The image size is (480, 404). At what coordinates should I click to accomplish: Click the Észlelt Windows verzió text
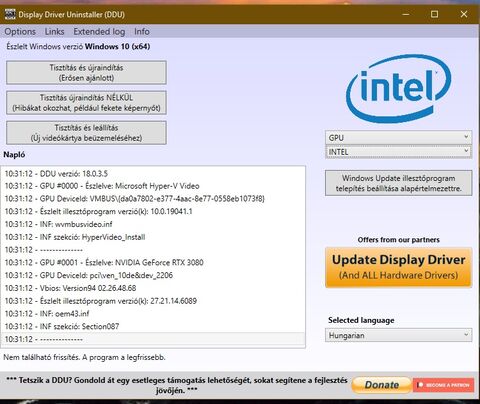coord(78,46)
